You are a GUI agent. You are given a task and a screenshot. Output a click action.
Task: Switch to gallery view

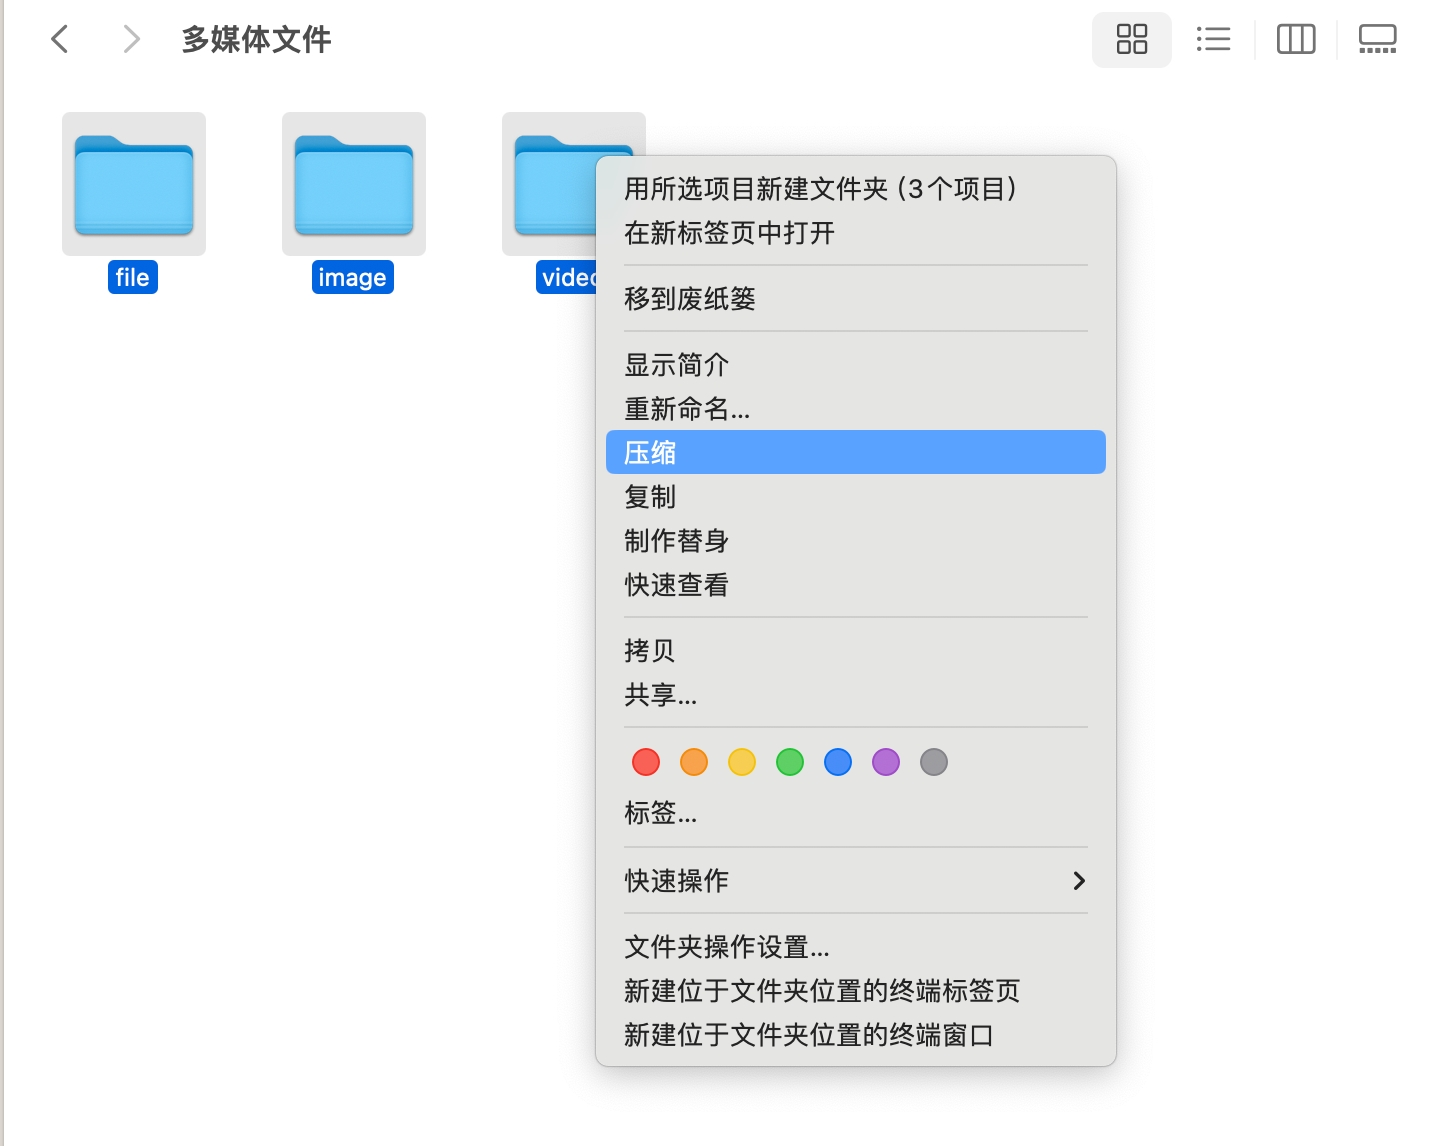coord(1377,40)
